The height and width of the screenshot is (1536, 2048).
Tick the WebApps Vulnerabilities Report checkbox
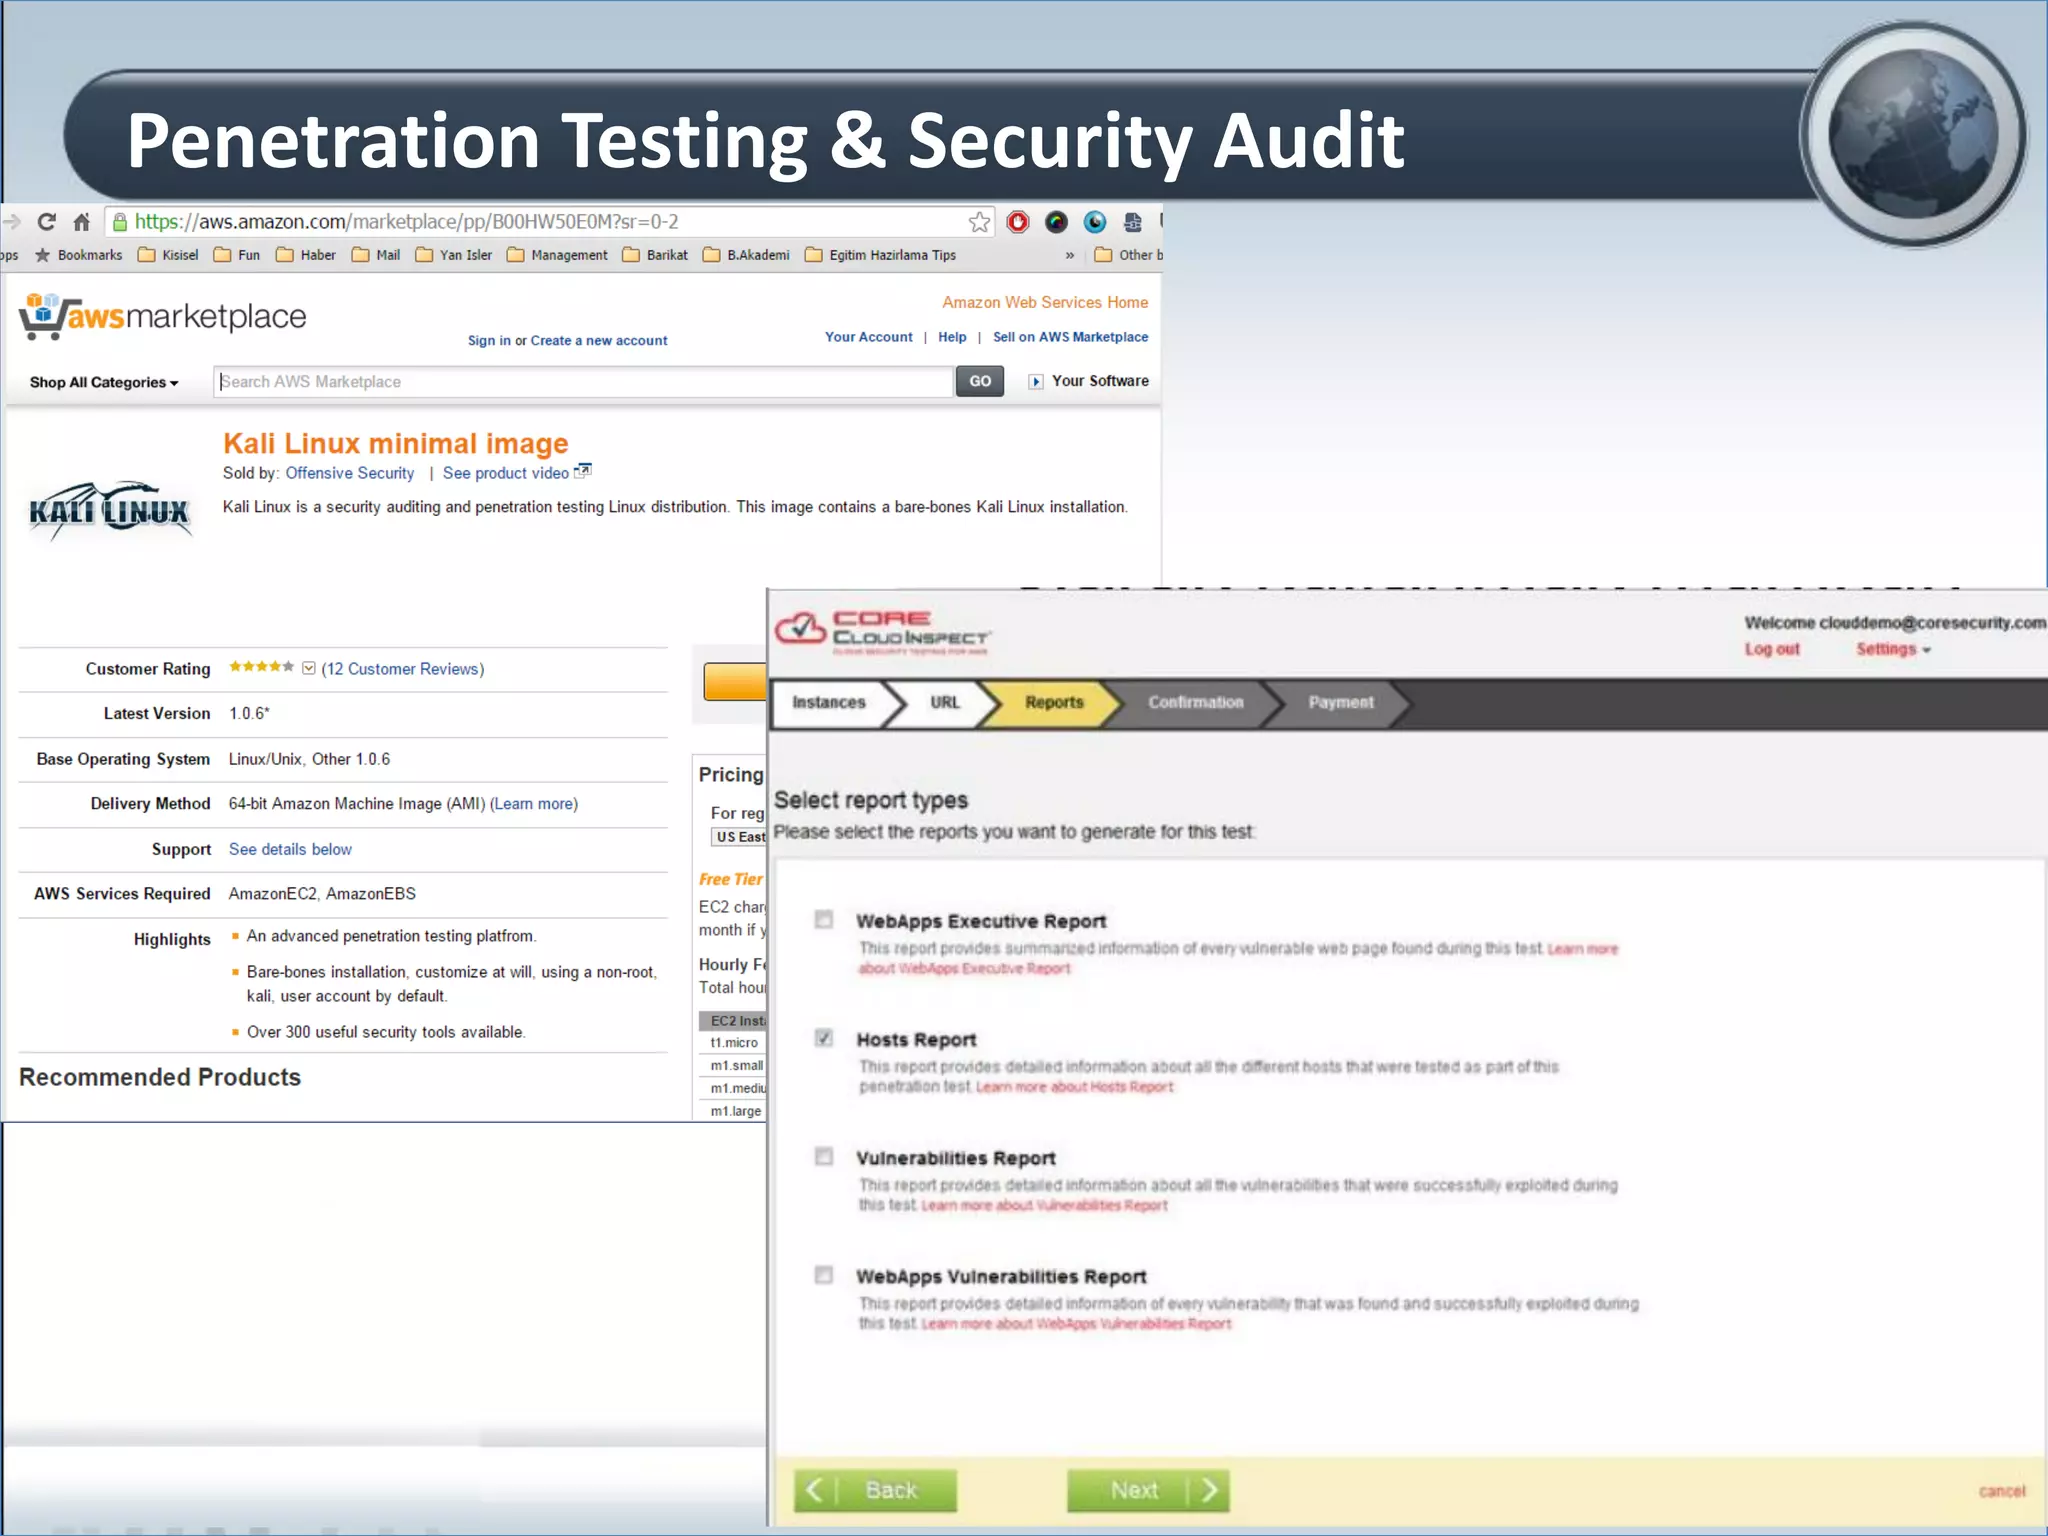coord(823,1275)
